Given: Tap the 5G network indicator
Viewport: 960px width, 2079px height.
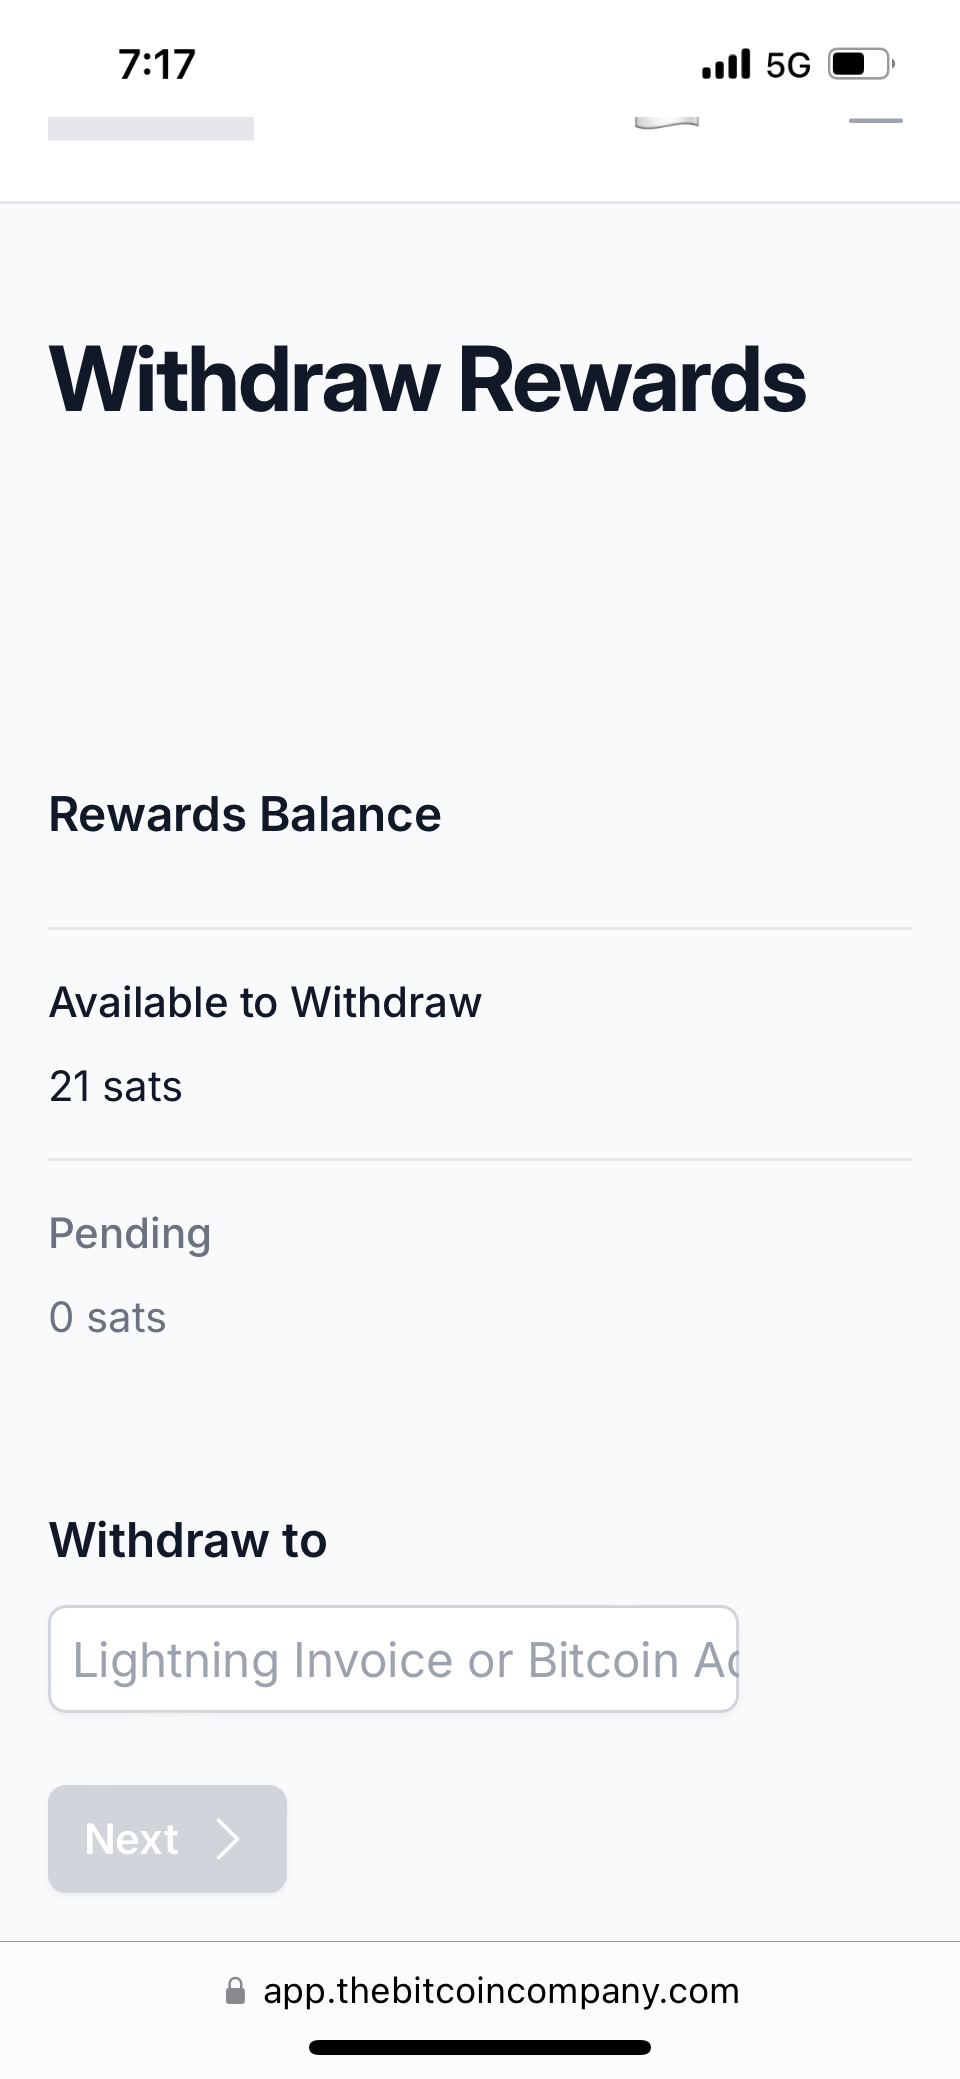Looking at the screenshot, I should 788,66.
